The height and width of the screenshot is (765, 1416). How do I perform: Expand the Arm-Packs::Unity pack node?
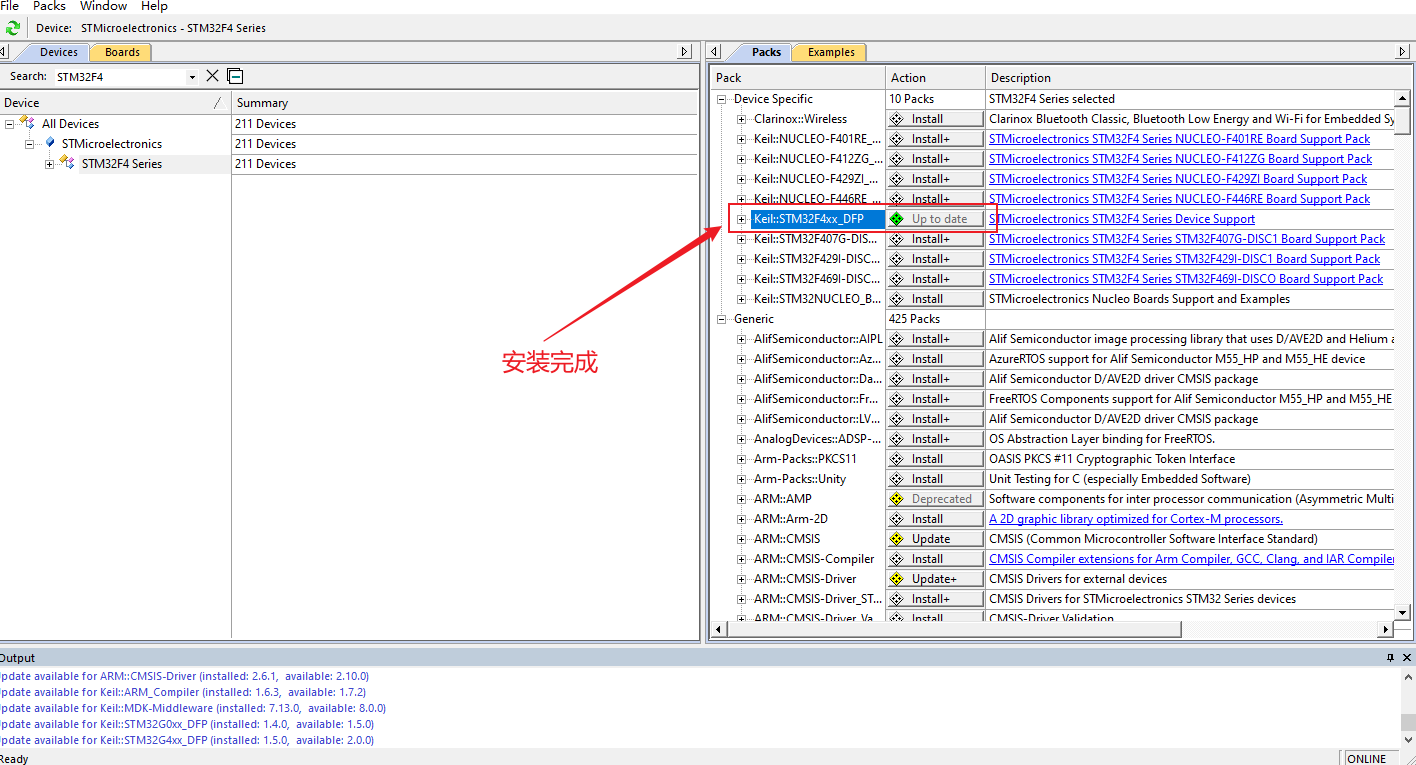[x=742, y=479]
